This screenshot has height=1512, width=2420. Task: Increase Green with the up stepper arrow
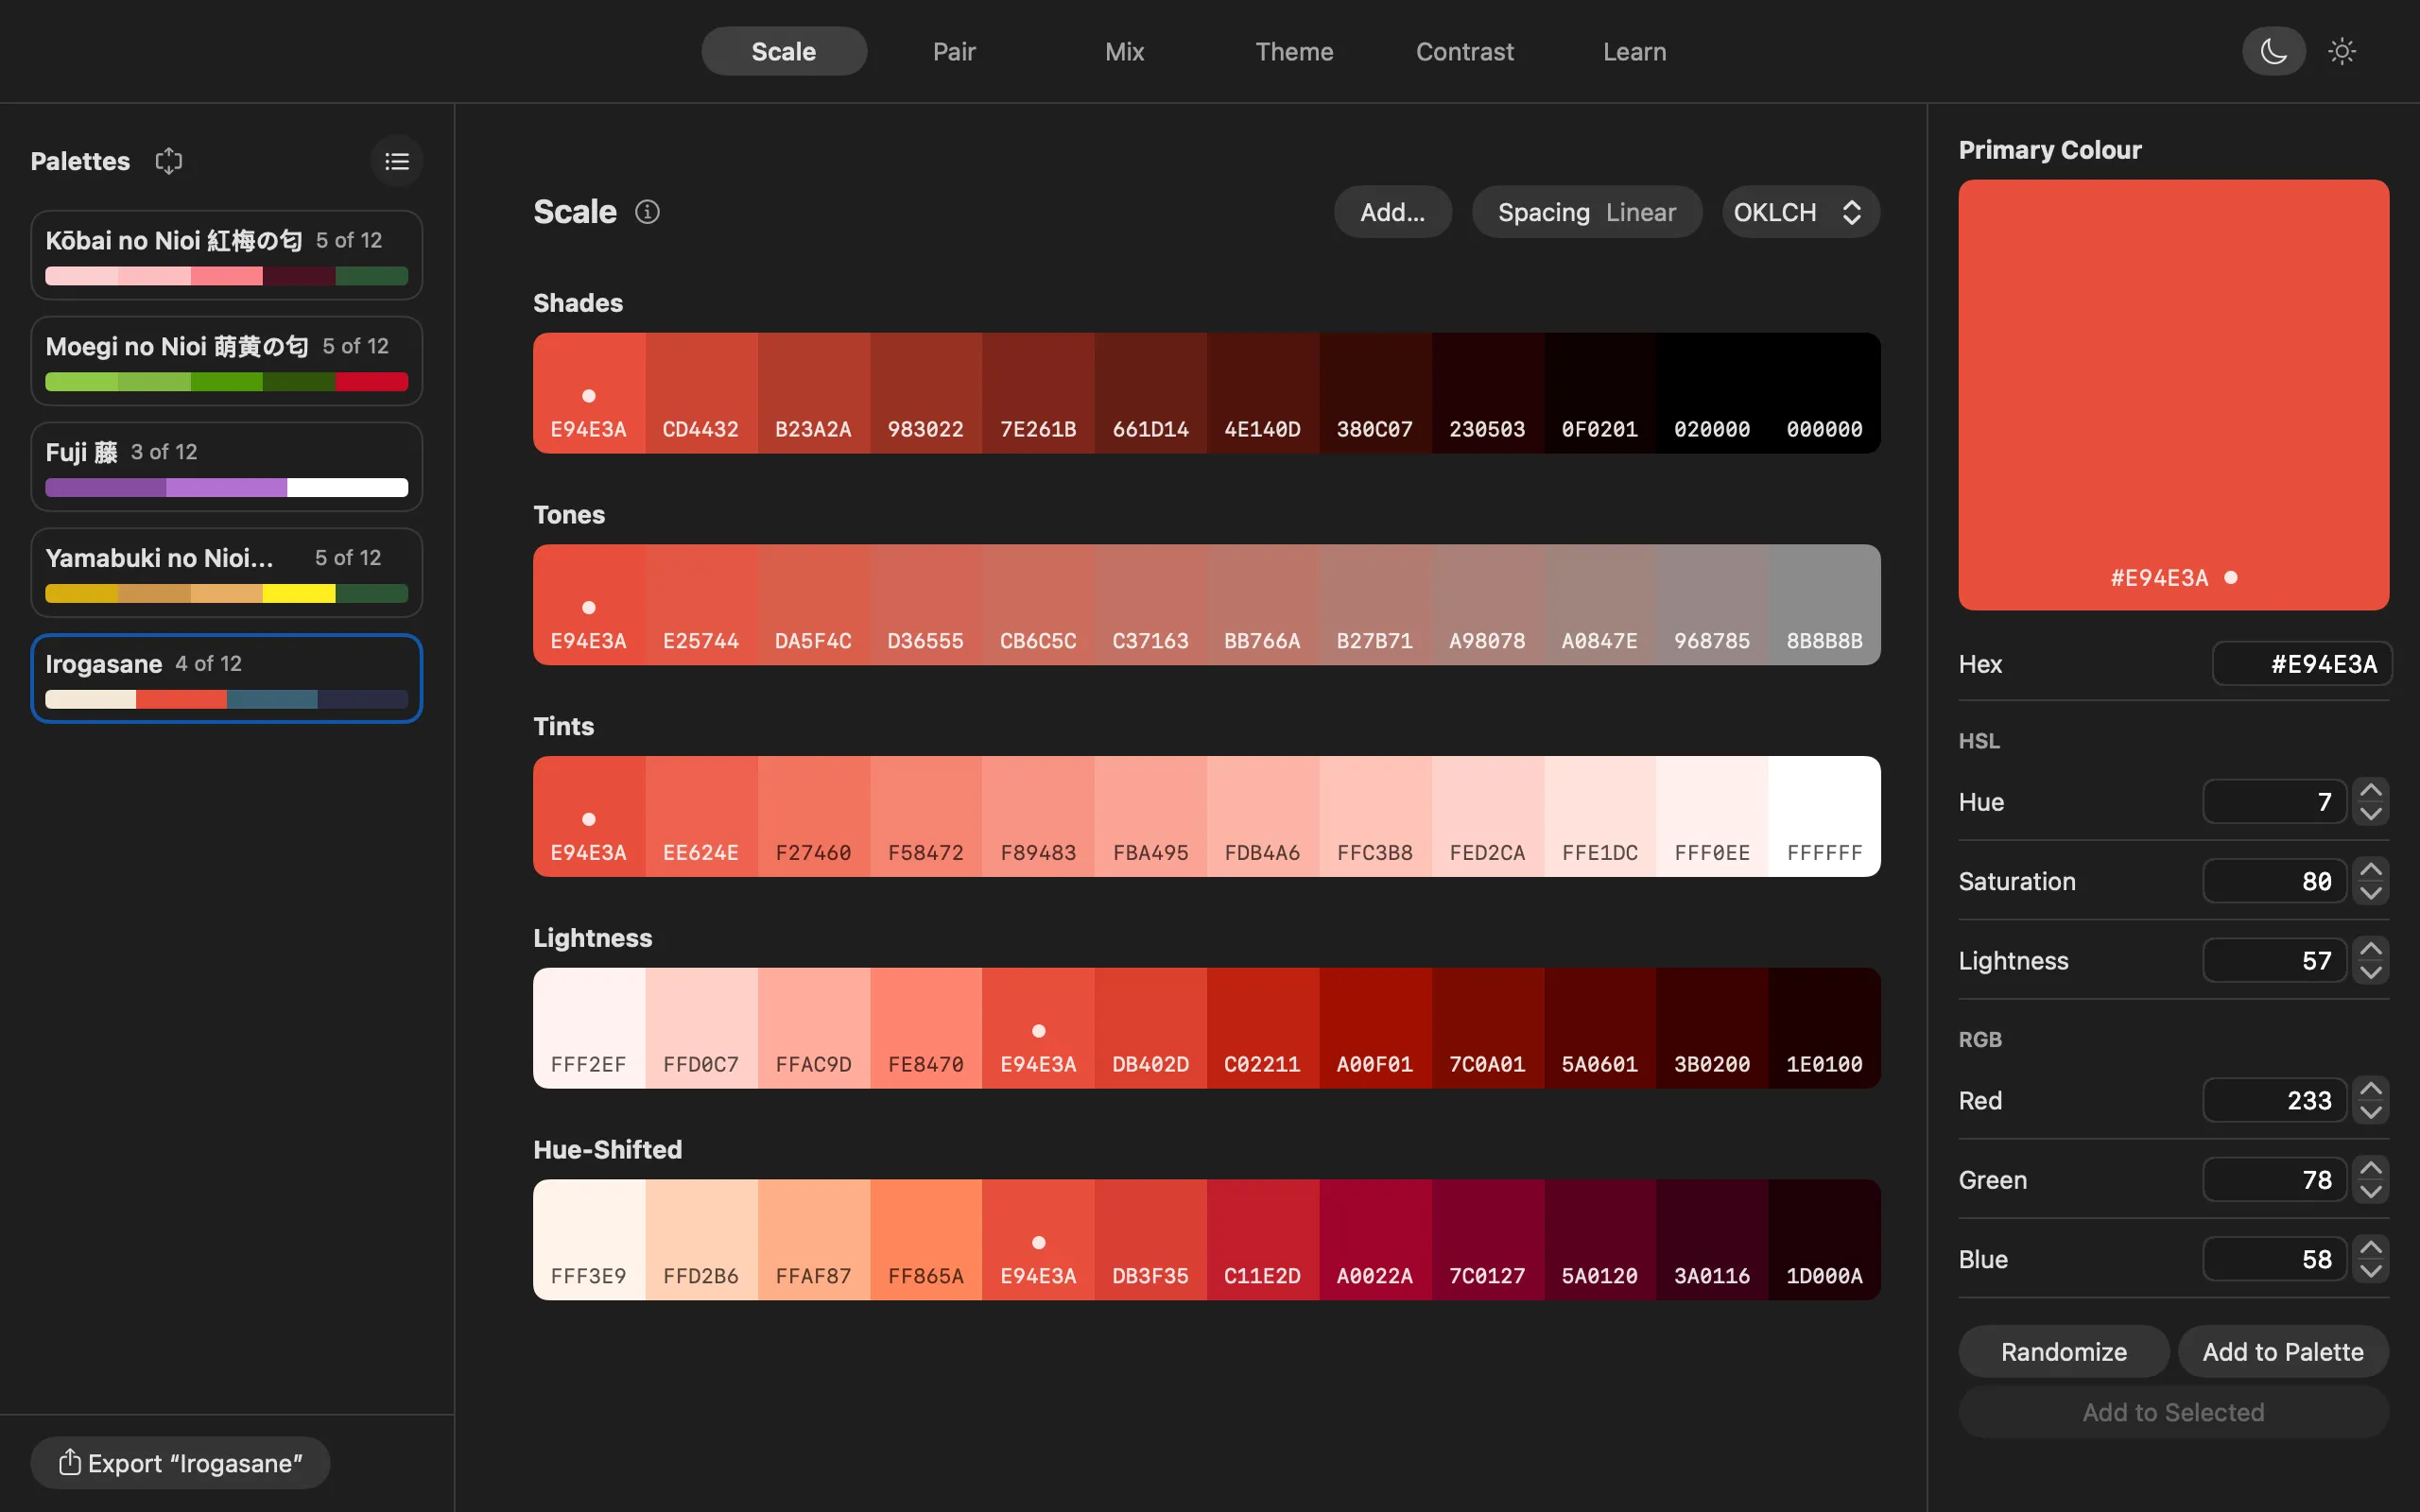click(x=2371, y=1168)
